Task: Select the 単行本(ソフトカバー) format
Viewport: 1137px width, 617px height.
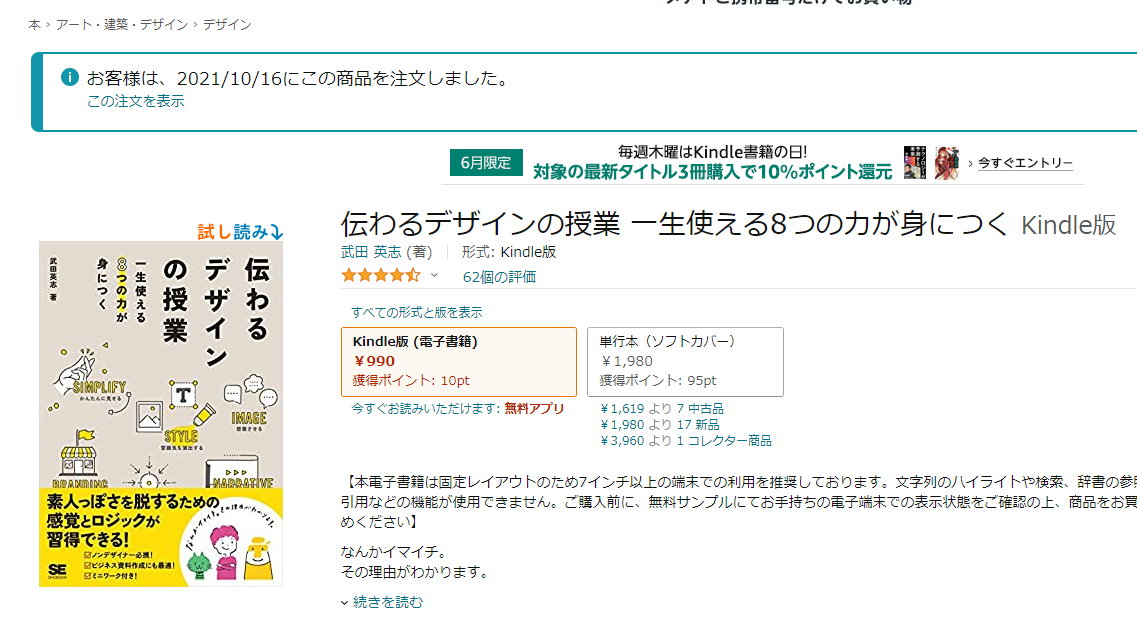Action: tap(685, 362)
